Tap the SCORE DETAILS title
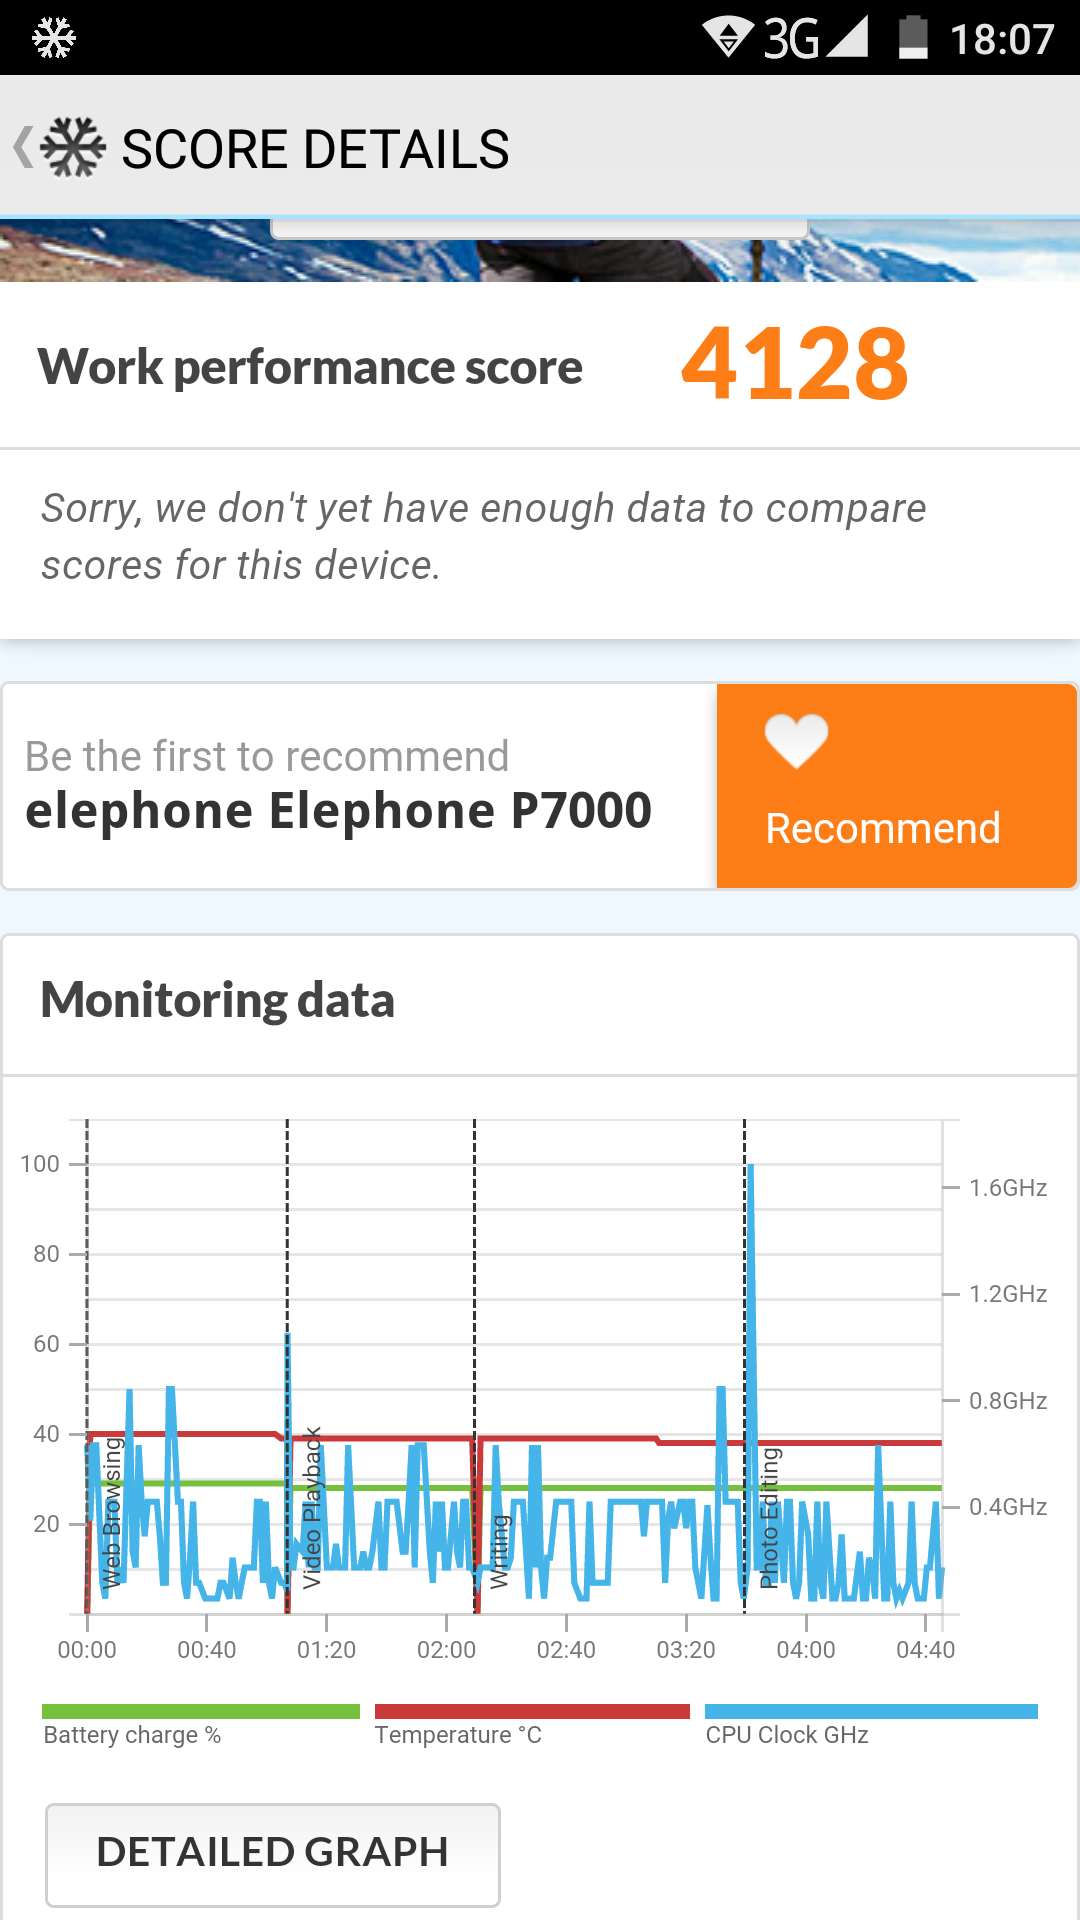This screenshot has width=1080, height=1920. tap(315, 149)
